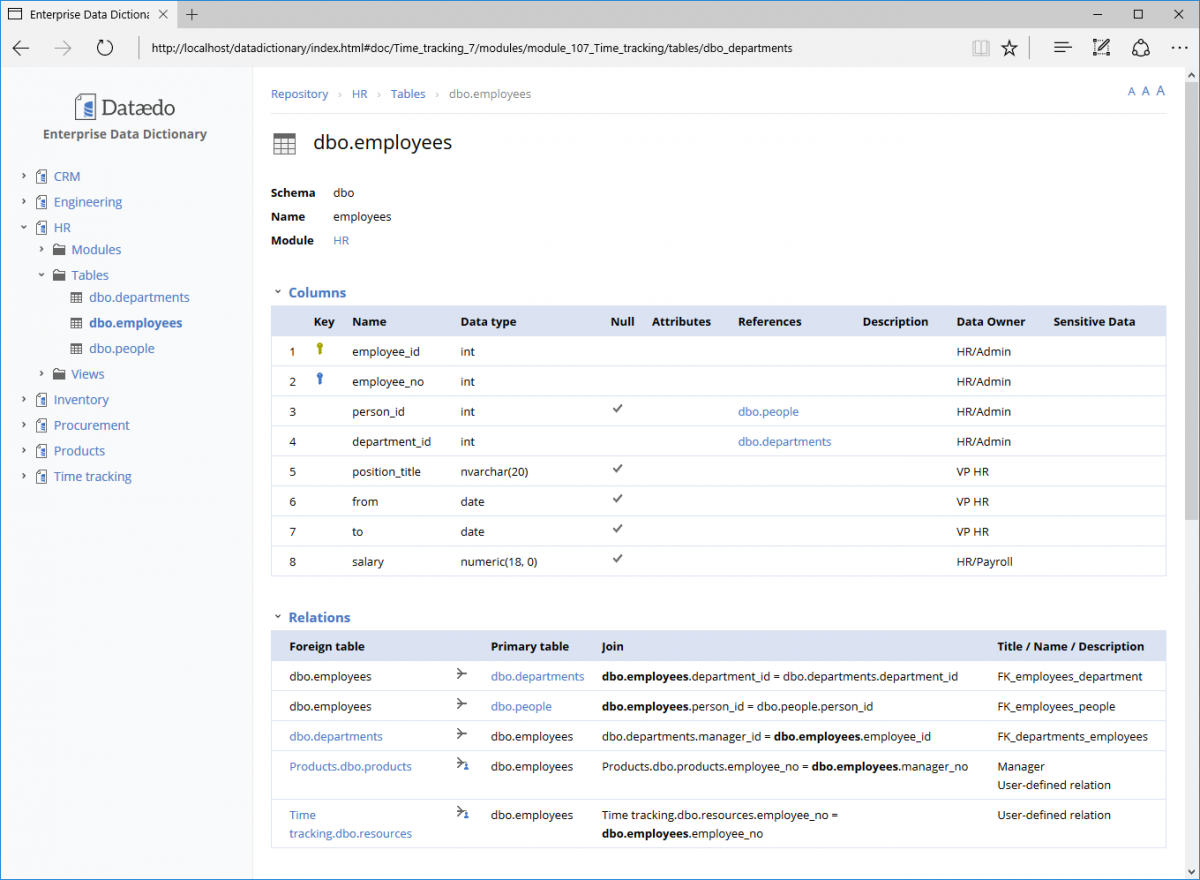Click the blue unique key icon beside employee_no
Screen dimensions: 1200x880
(319, 378)
